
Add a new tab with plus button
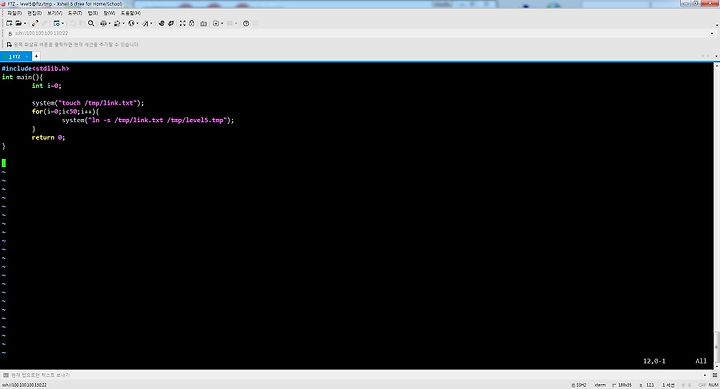click(x=36, y=56)
